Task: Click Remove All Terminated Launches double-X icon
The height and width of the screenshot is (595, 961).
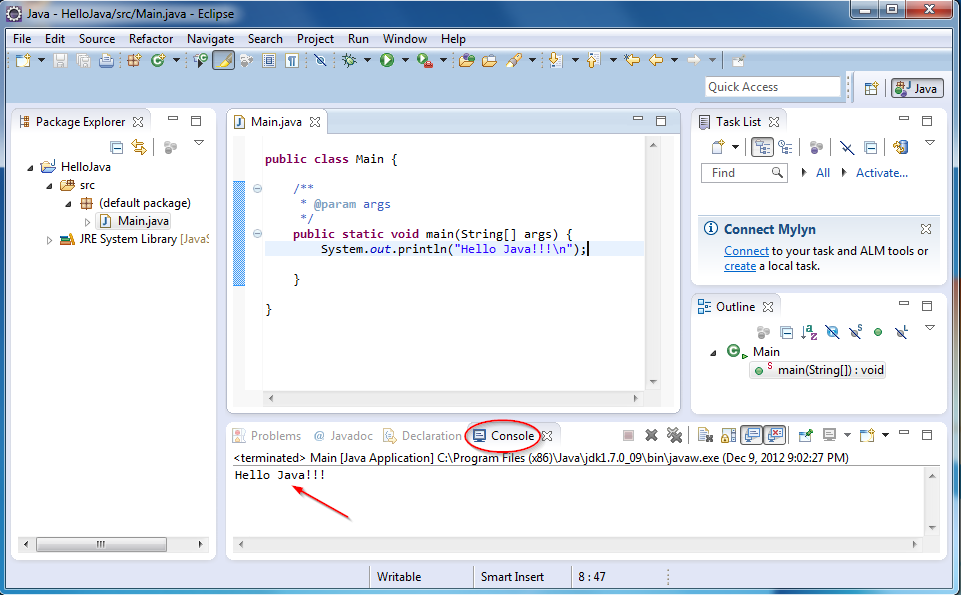Action: [x=675, y=436]
